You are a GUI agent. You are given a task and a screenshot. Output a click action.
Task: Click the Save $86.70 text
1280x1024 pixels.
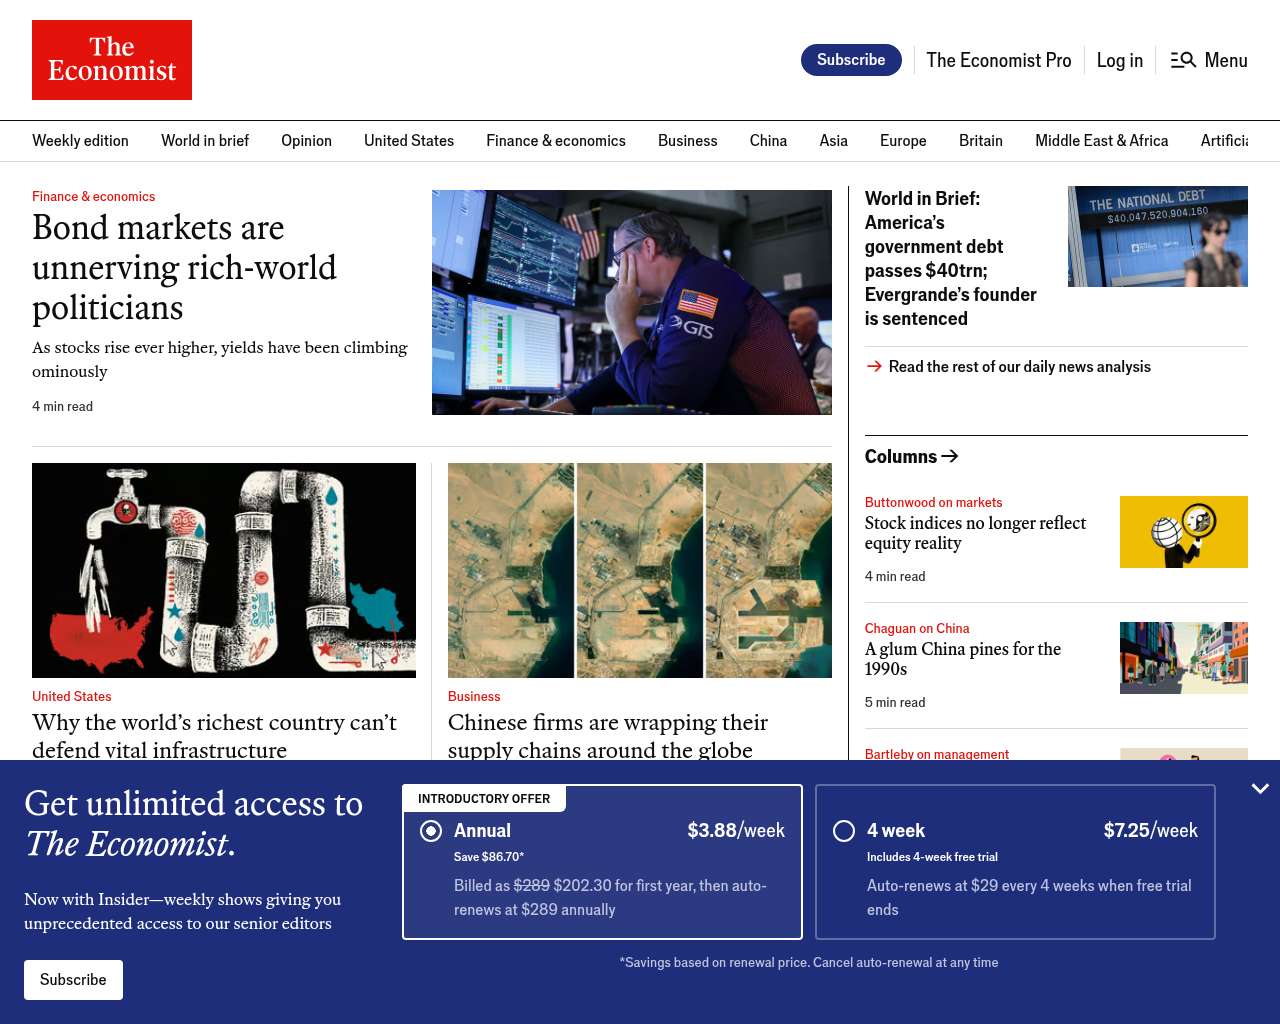[x=489, y=857]
